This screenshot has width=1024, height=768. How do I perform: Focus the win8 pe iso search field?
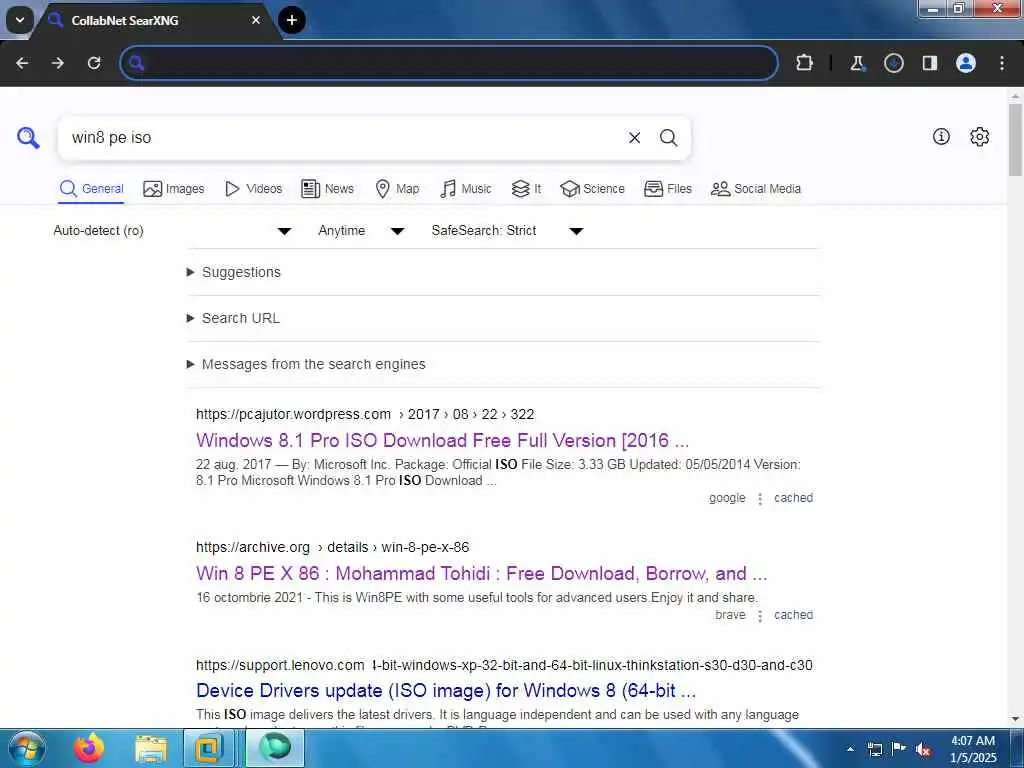(343, 138)
